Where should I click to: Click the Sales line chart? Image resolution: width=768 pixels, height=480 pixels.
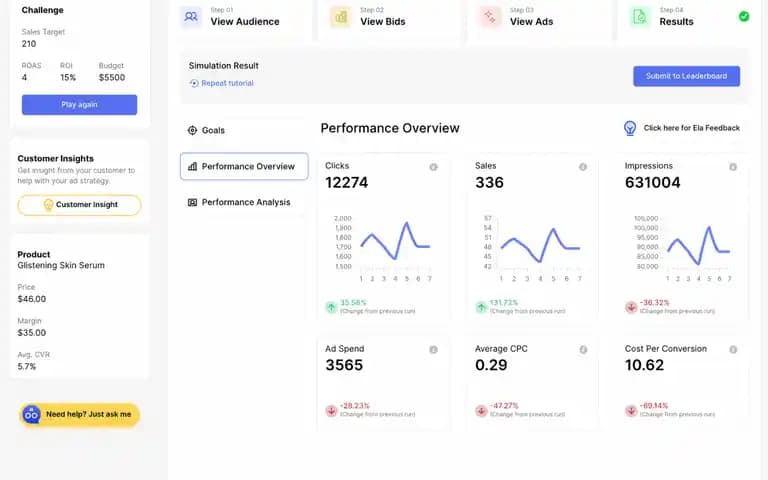pyautogui.click(x=532, y=247)
